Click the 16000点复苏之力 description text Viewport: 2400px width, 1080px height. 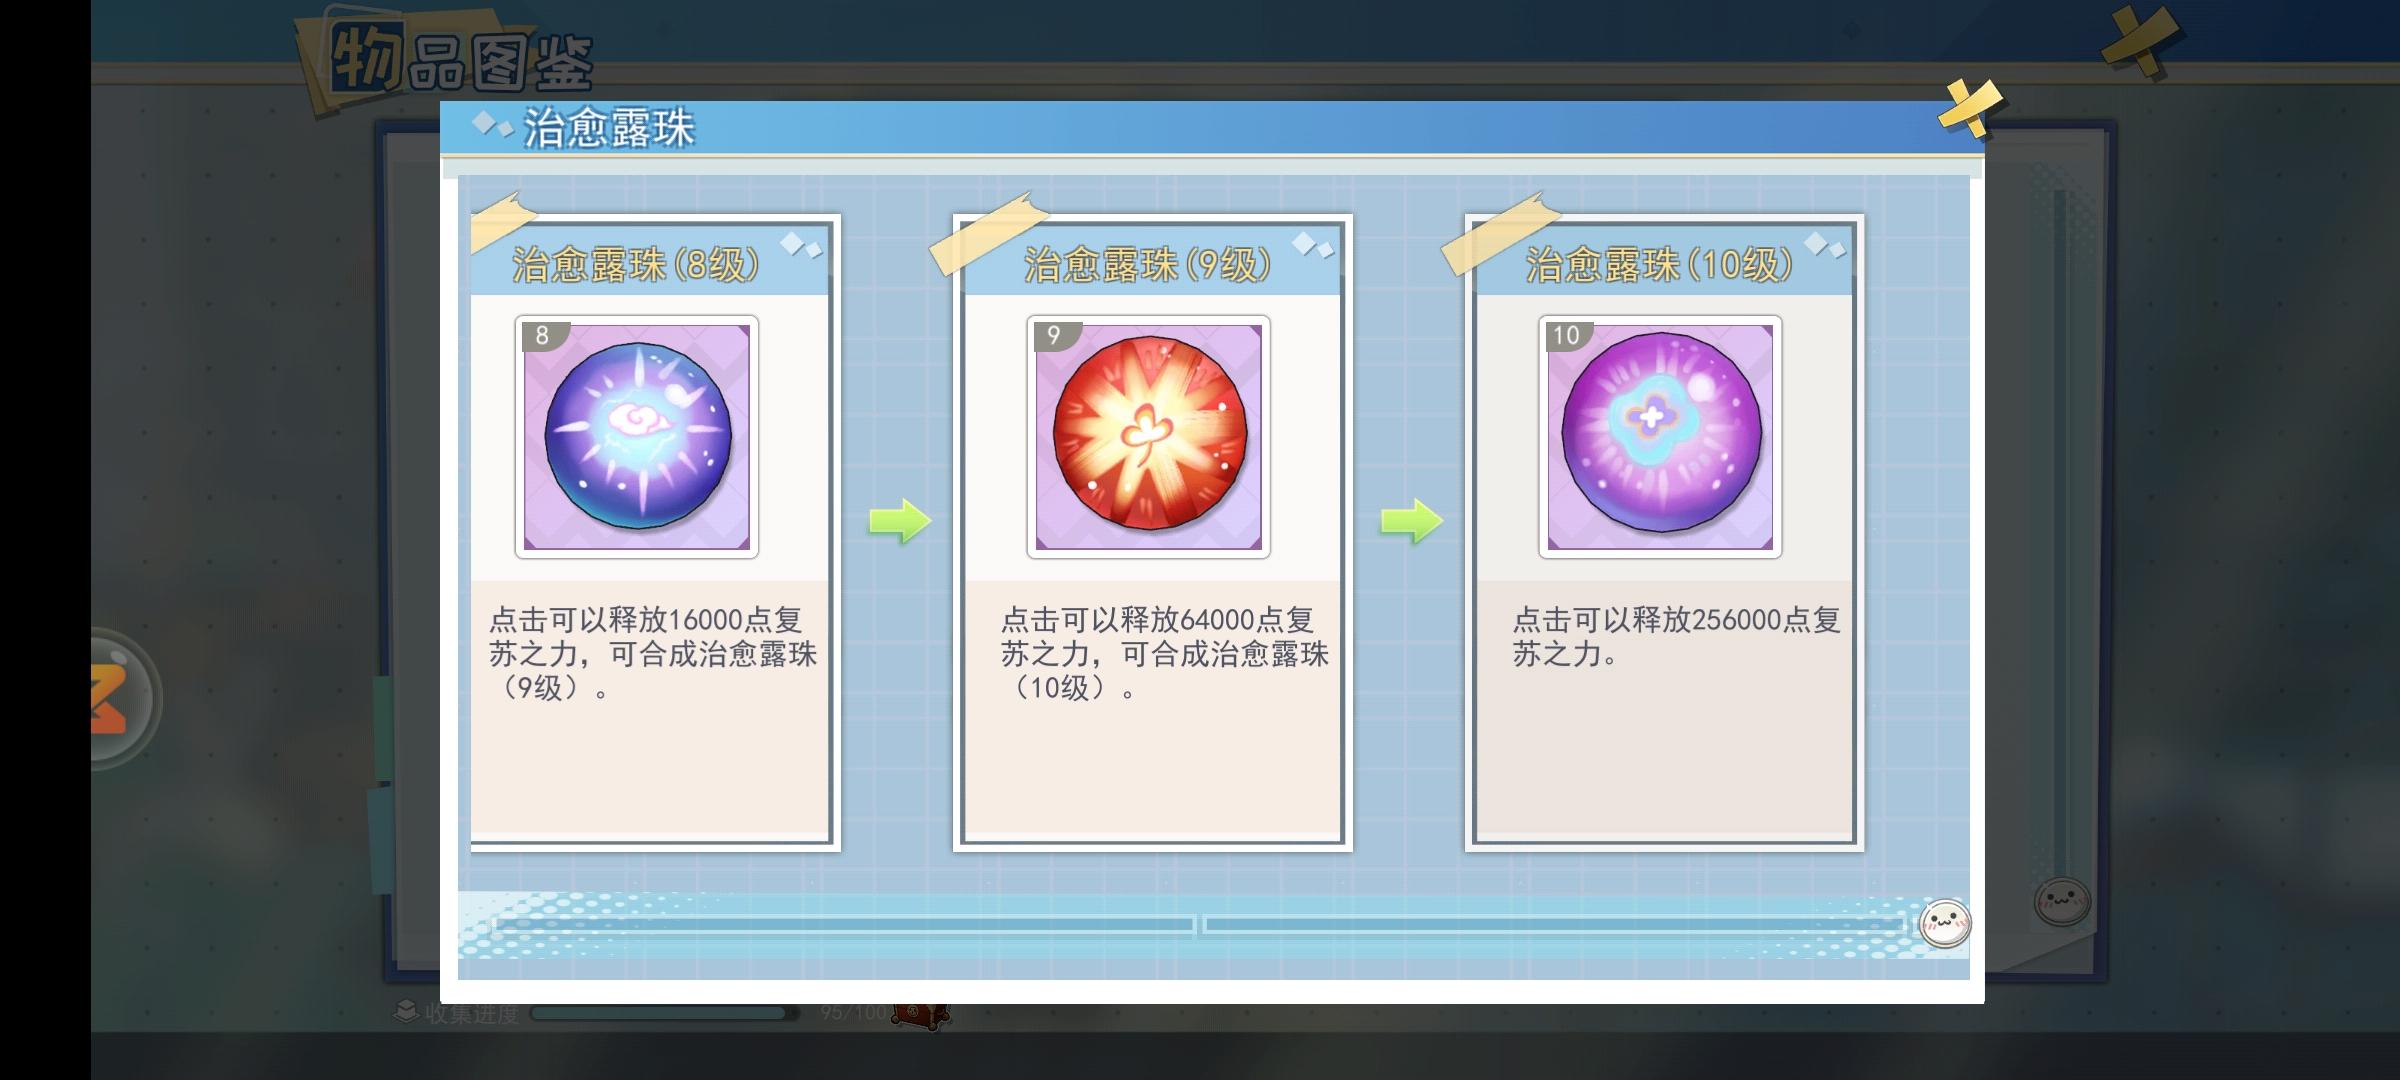653,654
